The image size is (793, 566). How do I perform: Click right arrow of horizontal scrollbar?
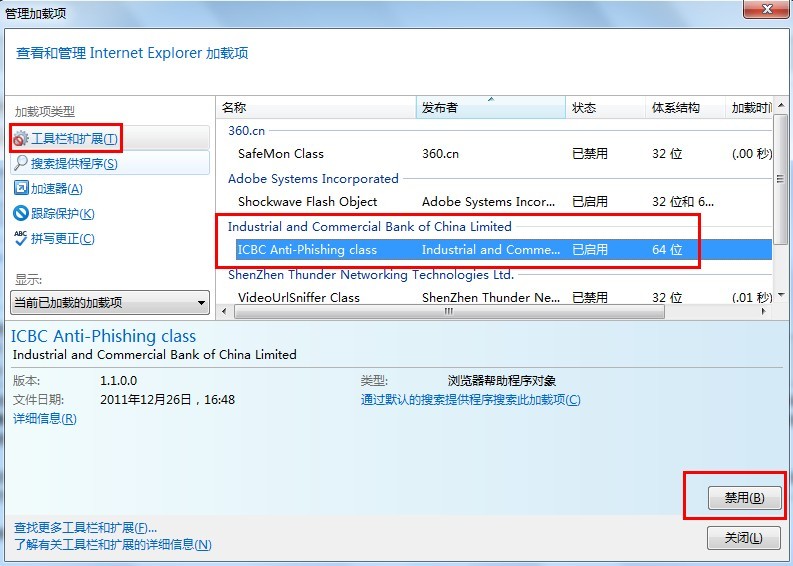pos(764,312)
